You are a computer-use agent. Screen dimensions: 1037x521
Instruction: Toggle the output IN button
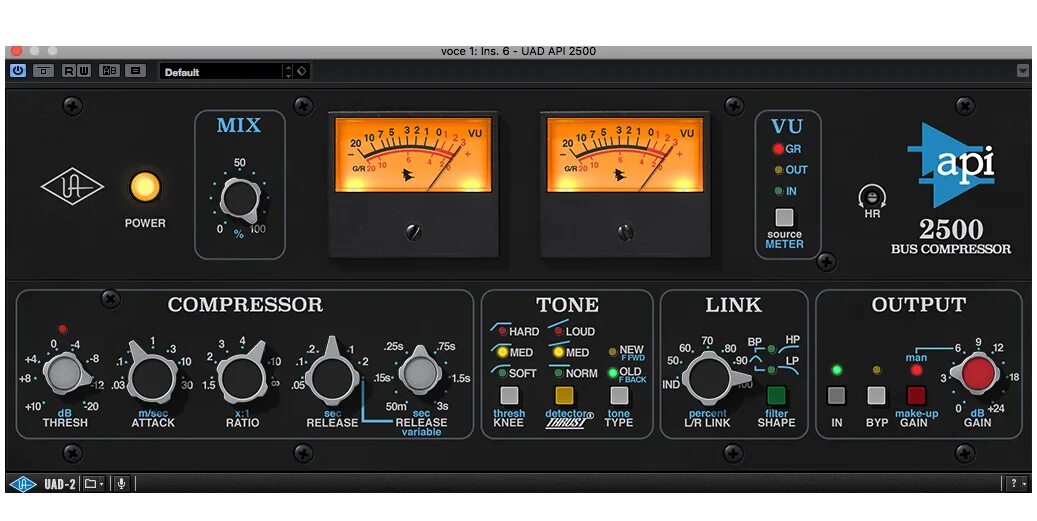pyautogui.click(x=837, y=395)
